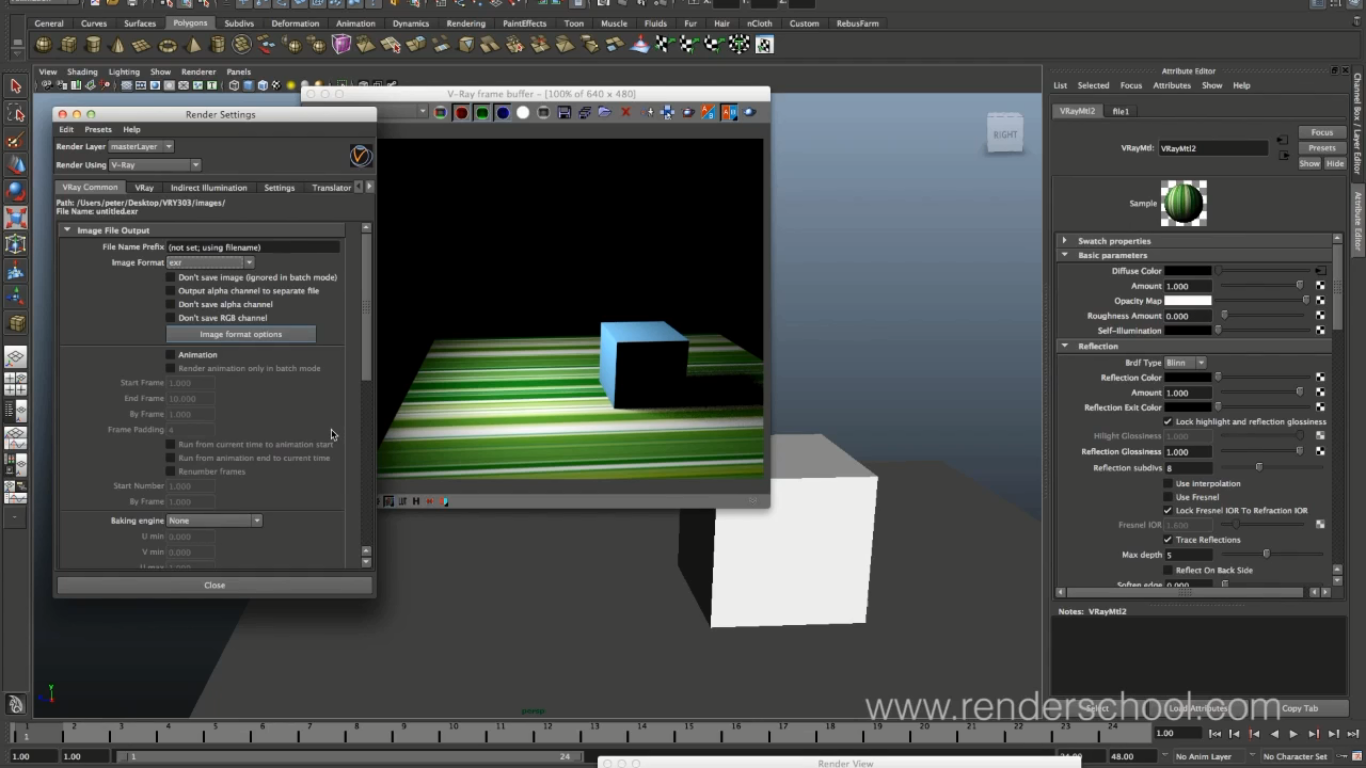
Task: Select the Rendering shelf tab
Action: (466, 23)
